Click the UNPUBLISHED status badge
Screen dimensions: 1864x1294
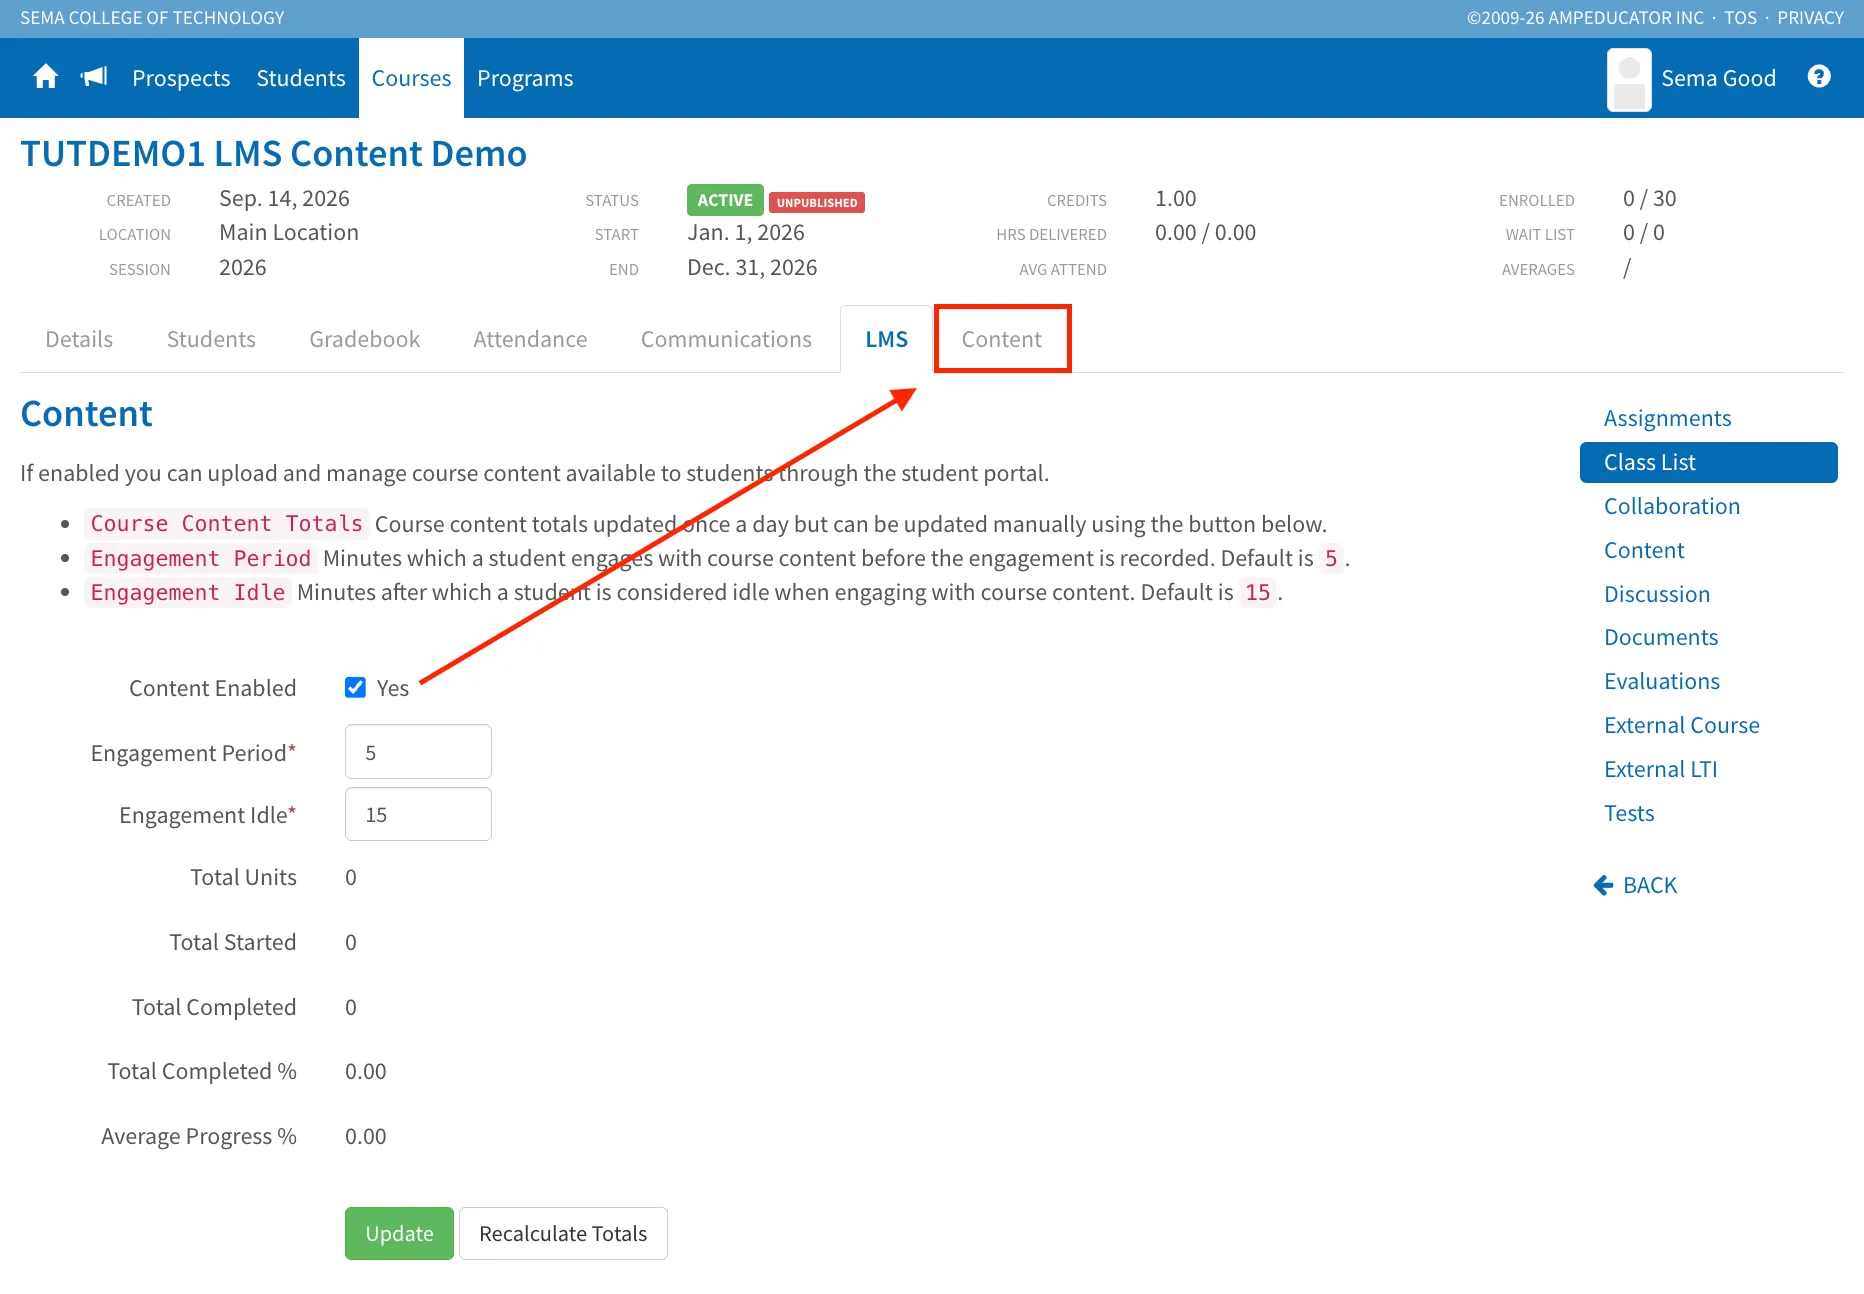[817, 202]
